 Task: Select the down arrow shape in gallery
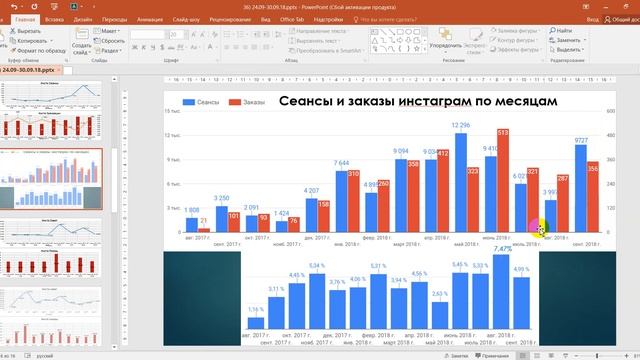point(408,40)
